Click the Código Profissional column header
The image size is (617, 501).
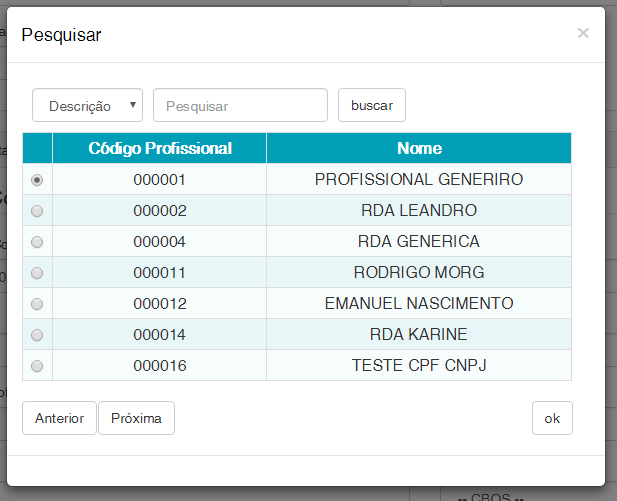[x=160, y=148]
